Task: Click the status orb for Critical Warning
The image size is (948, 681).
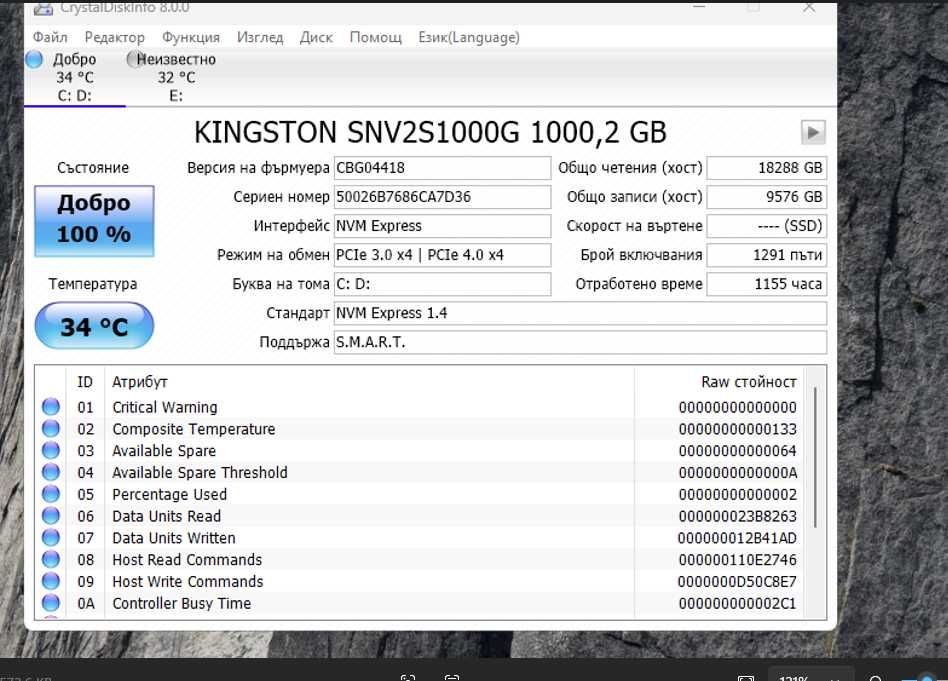Action: 51,406
